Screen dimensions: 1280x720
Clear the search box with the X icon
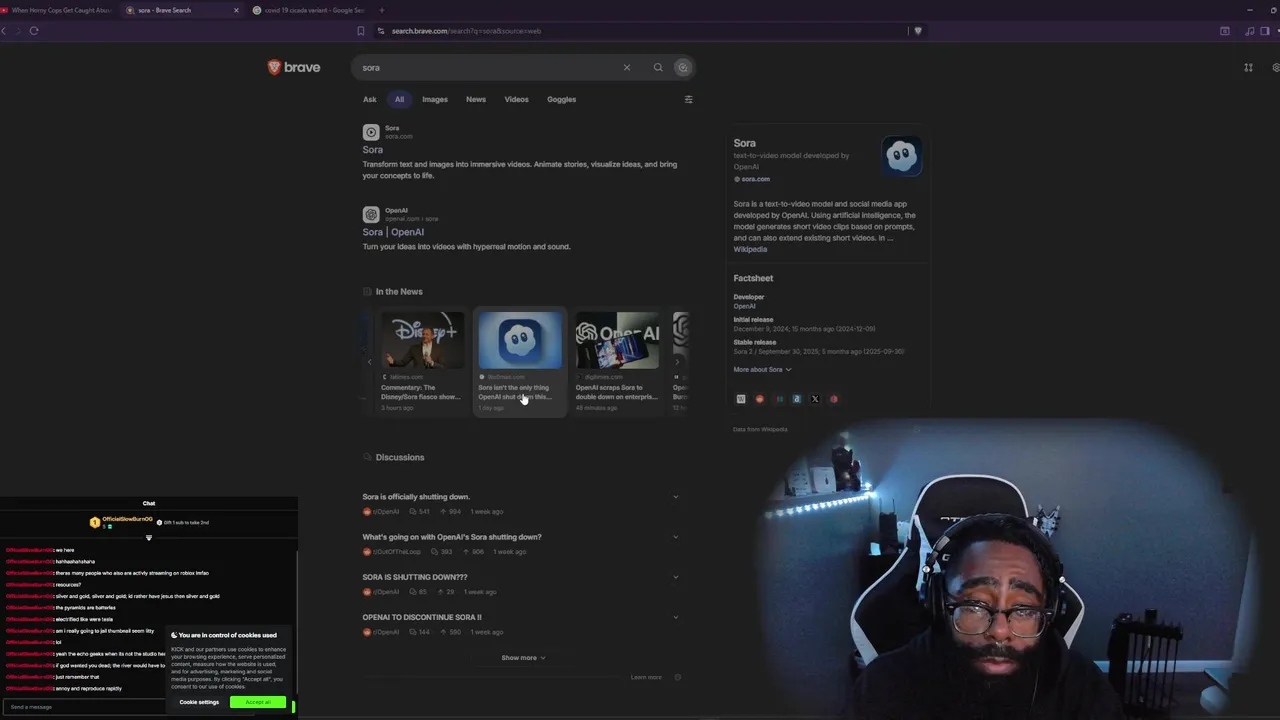coord(627,67)
